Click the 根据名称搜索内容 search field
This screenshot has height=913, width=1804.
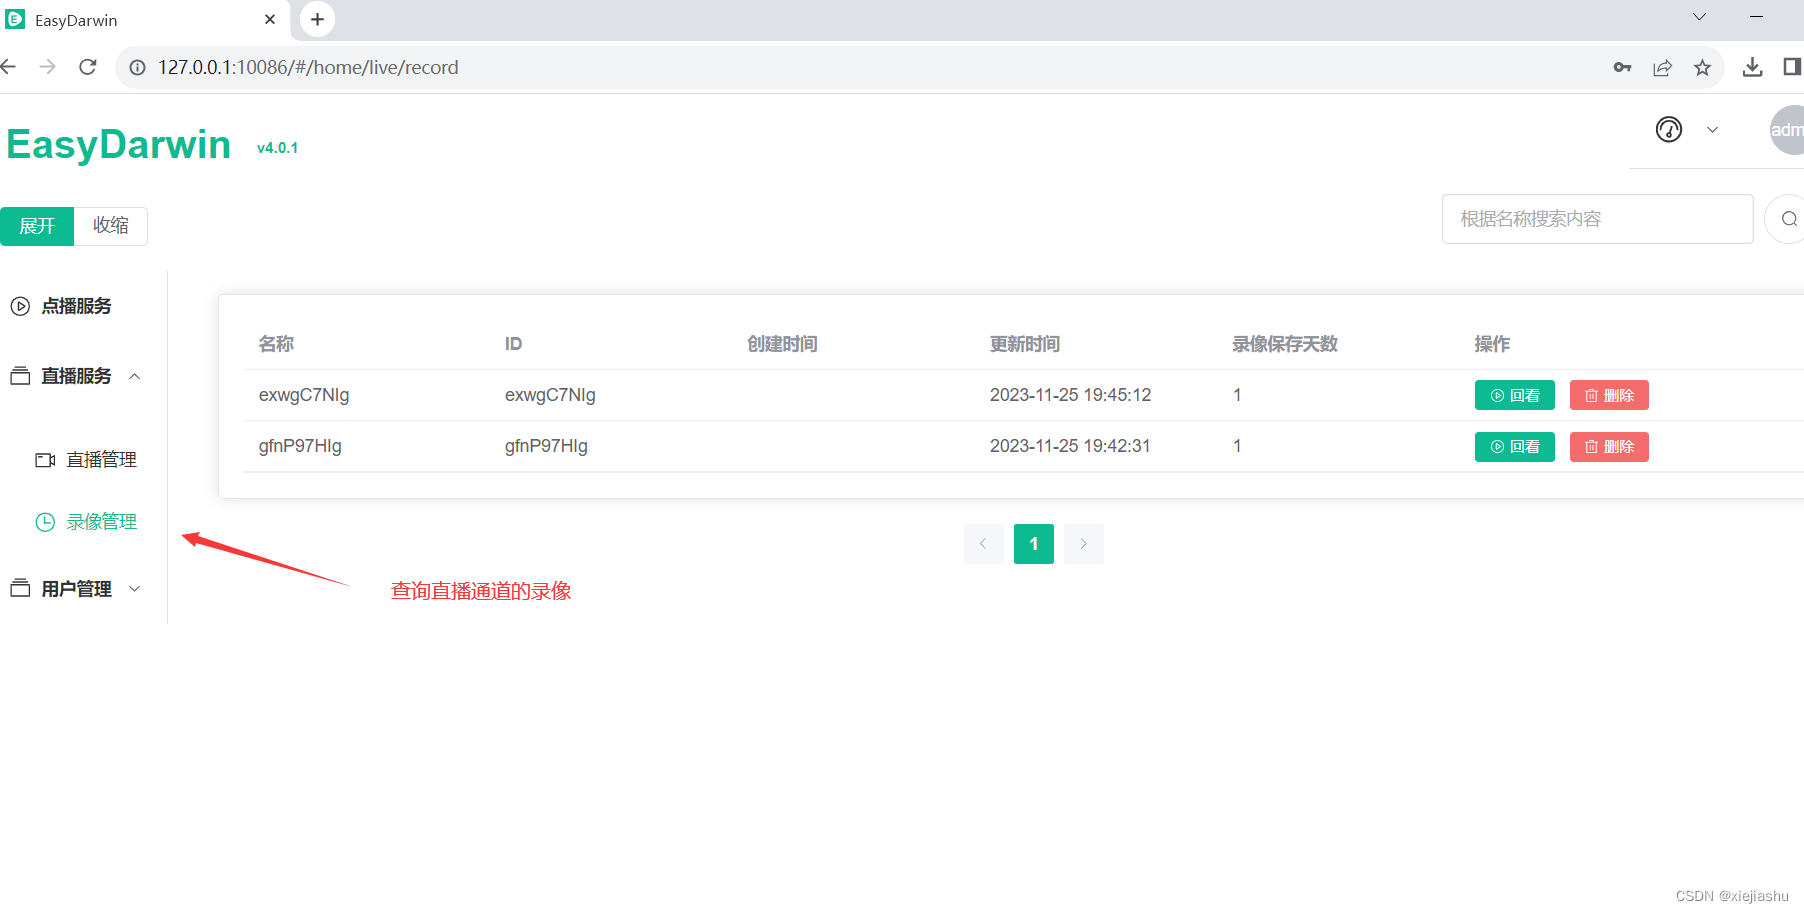pos(1597,218)
